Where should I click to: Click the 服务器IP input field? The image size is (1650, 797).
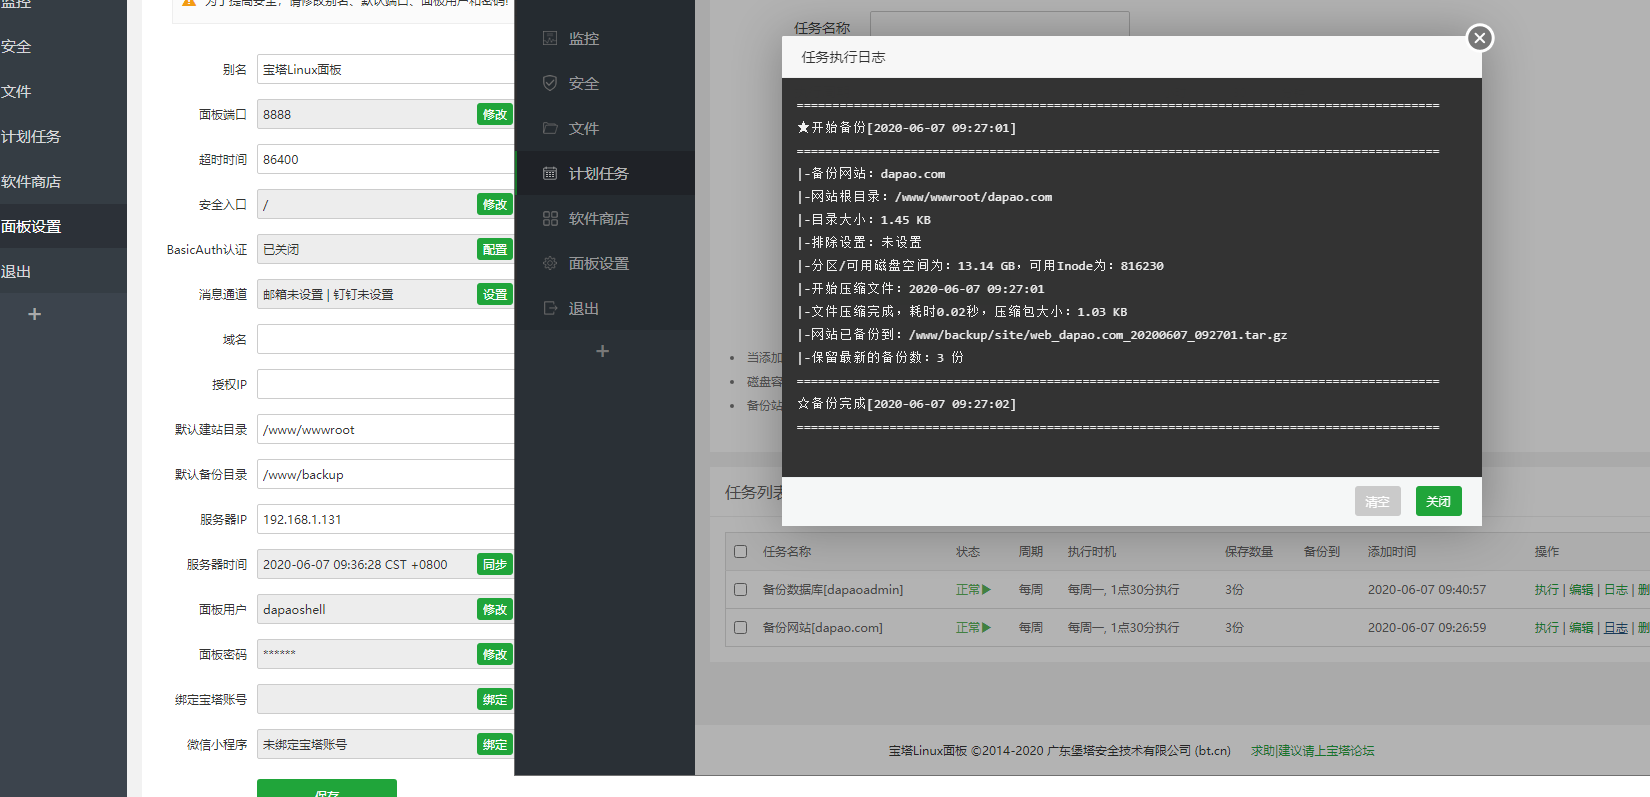(386, 519)
